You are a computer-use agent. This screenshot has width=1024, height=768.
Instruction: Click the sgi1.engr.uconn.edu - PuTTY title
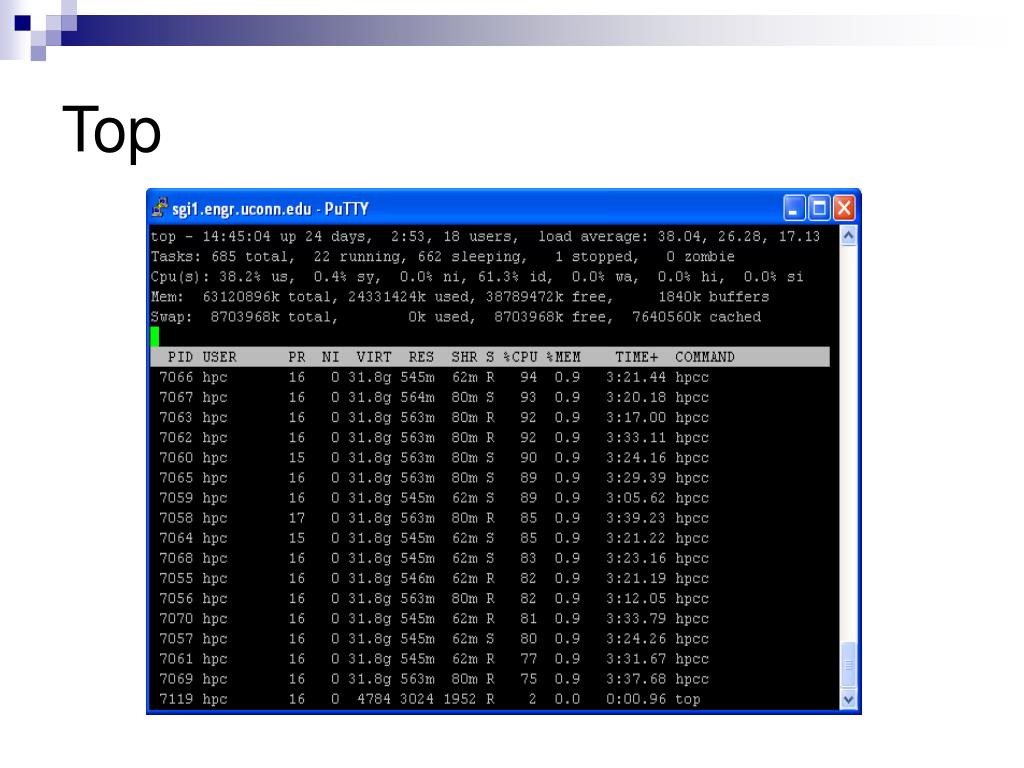coord(270,209)
